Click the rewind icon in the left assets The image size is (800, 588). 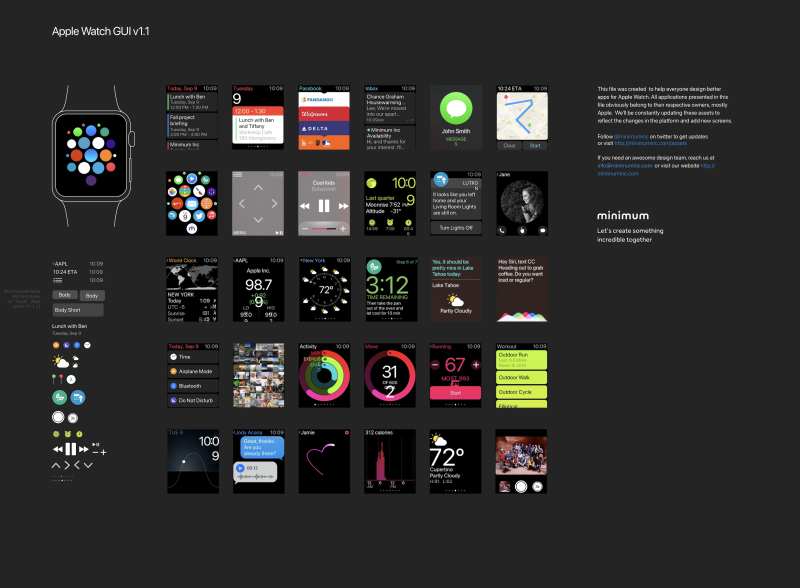58,449
